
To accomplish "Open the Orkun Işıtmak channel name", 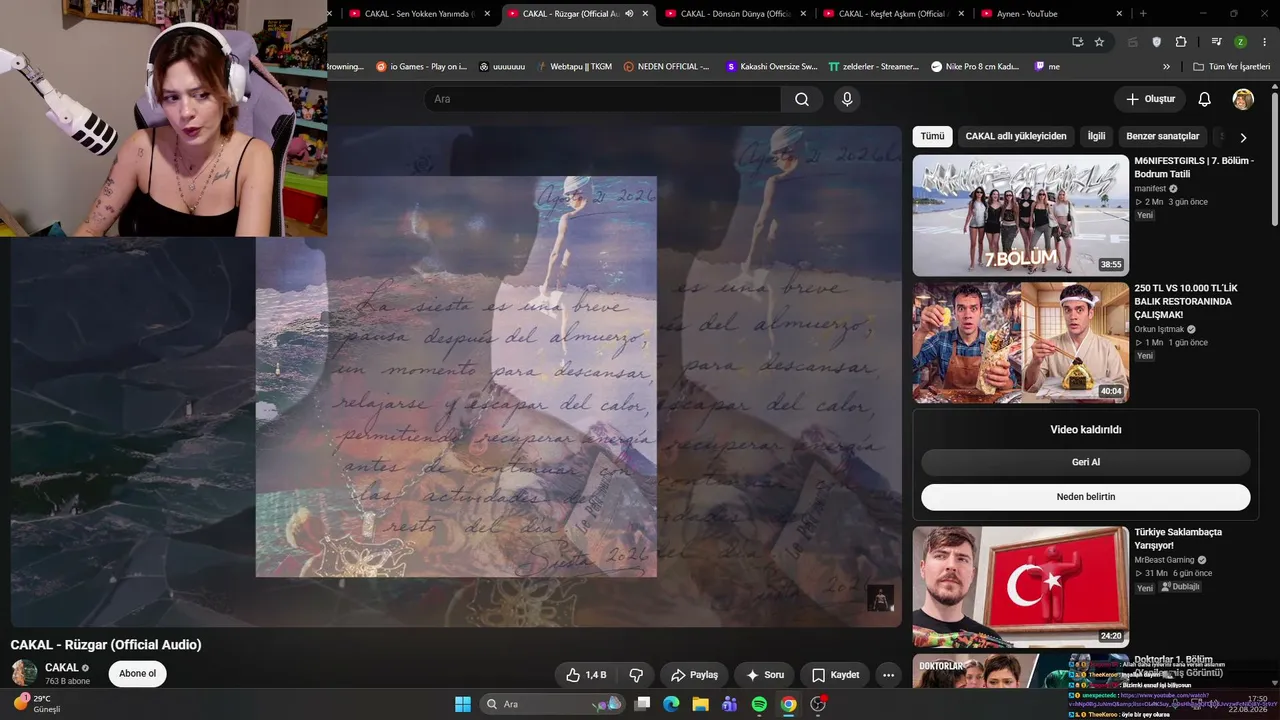I will pos(1159,329).
